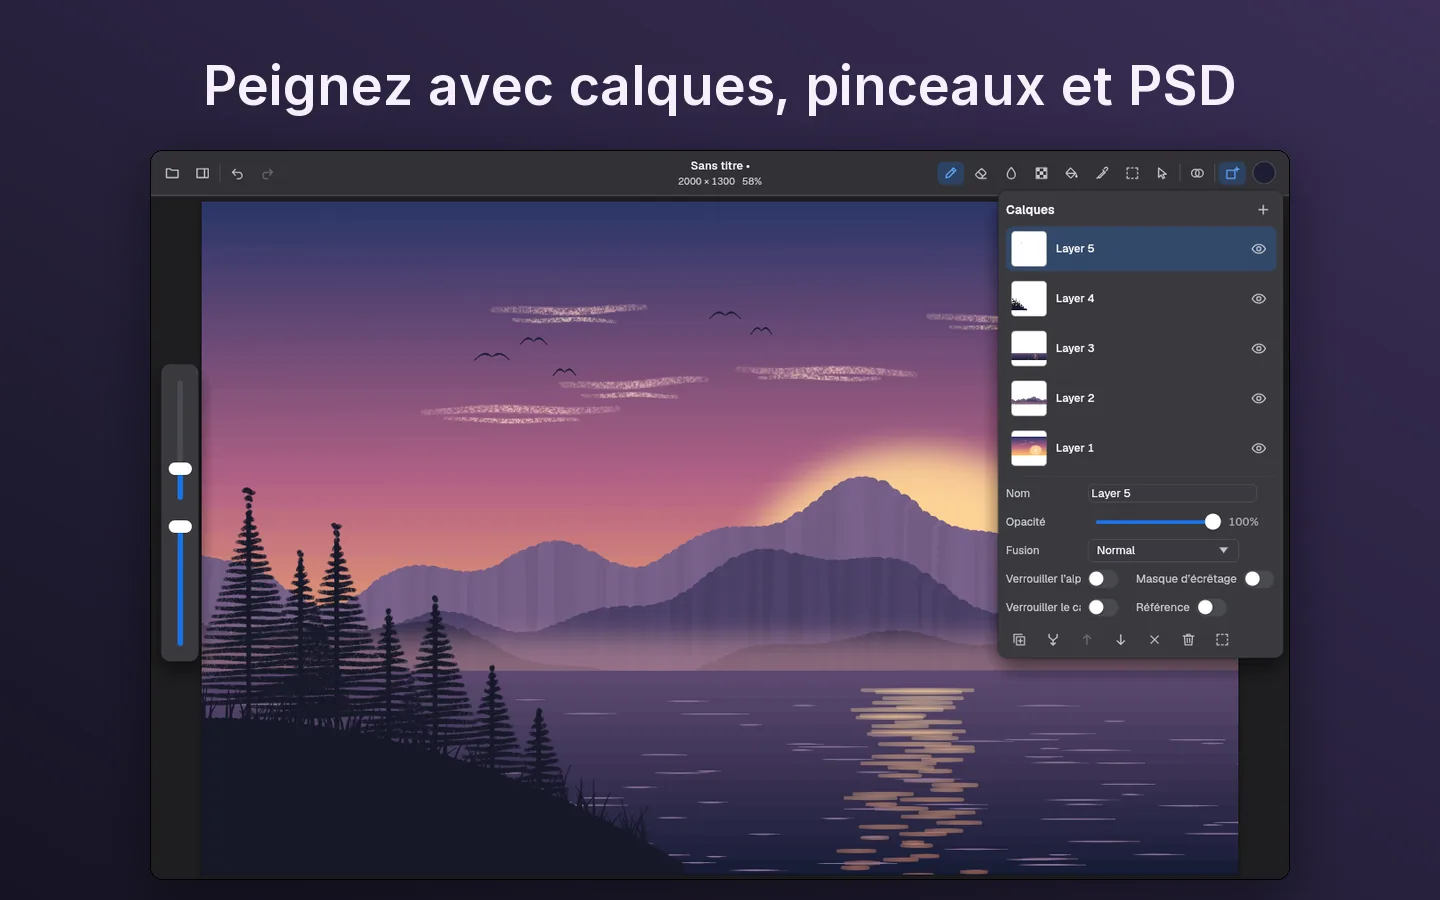Select the Layer 2 row
The width and height of the screenshot is (1440, 900).
tap(1141, 399)
